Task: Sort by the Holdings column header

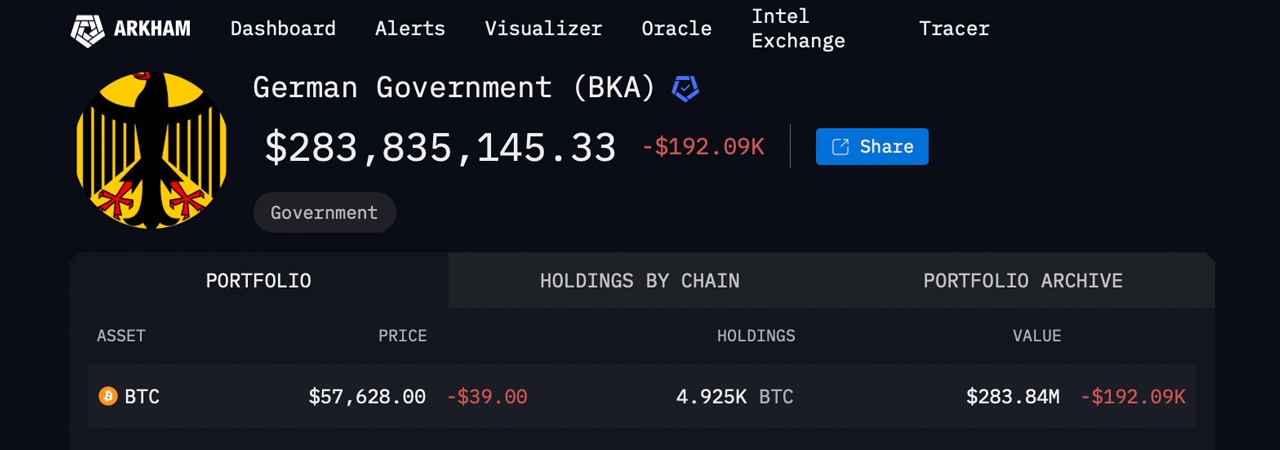Action: [x=756, y=336]
